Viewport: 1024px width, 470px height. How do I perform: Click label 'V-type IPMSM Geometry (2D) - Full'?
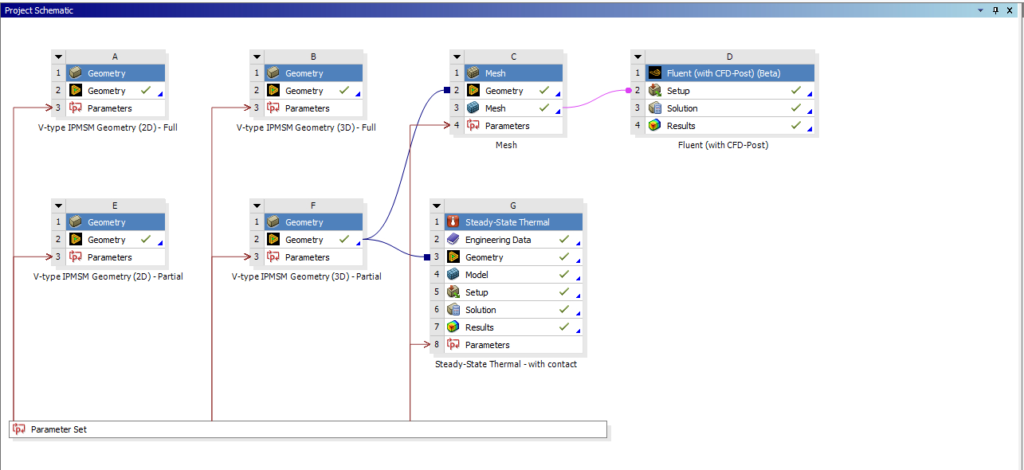(x=108, y=128)
